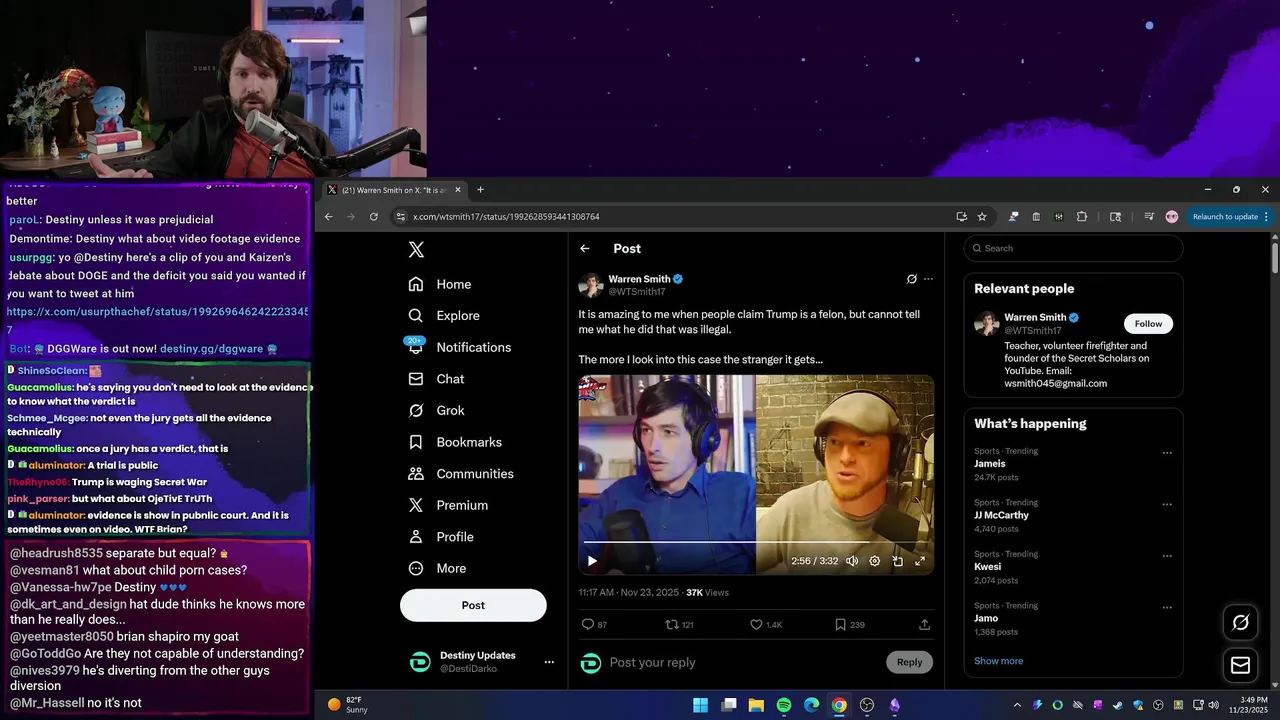
Task: Open More options in X sidebar
Action: pyautogui.click(x=437, y=568)
